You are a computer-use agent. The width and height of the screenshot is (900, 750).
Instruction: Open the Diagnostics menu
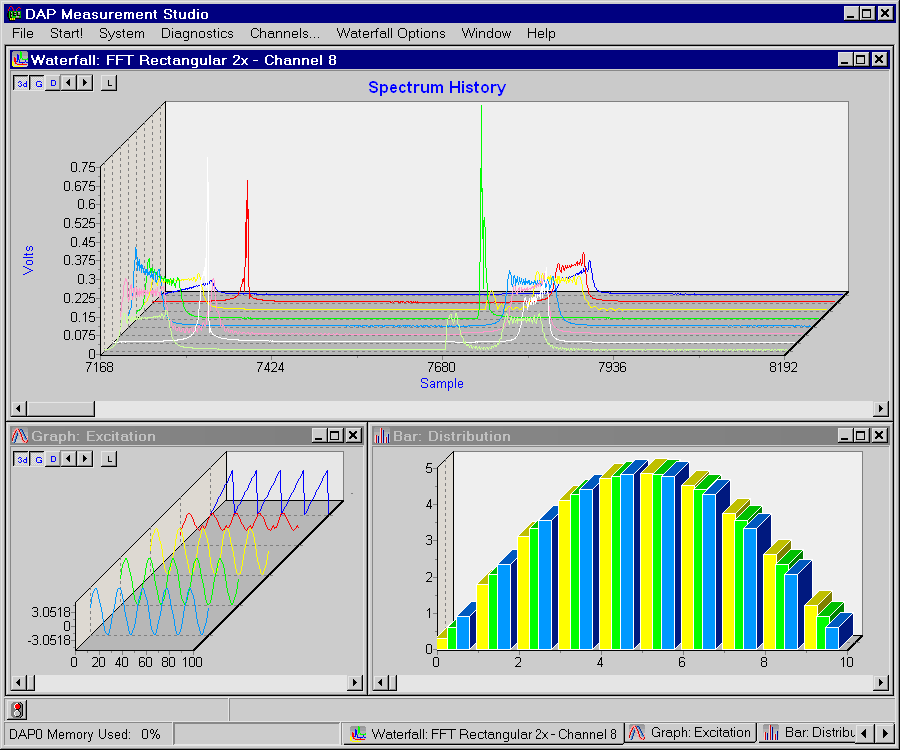(197, 33)
